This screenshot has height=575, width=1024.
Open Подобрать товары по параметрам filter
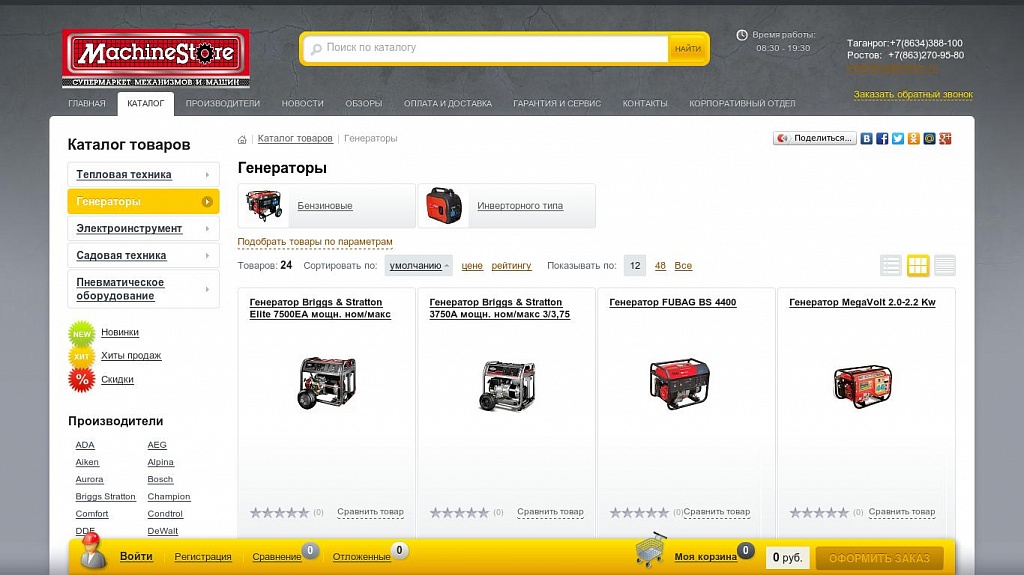[x=315, y=242]
